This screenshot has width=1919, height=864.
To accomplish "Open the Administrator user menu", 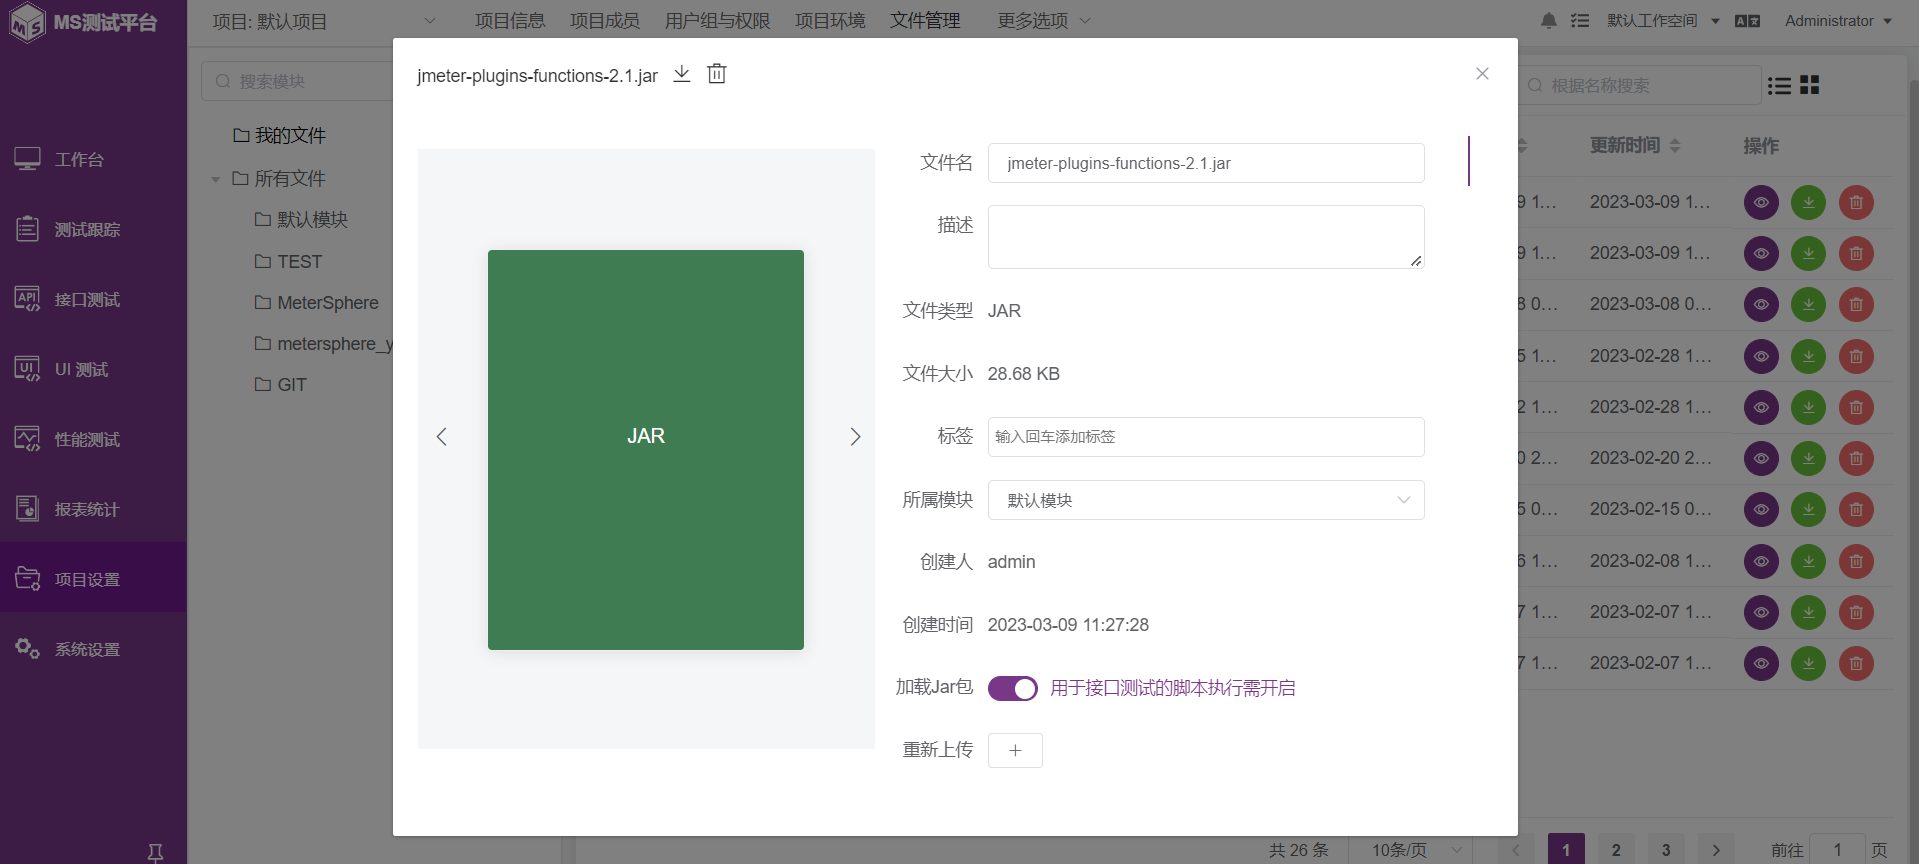I will coord(1838,21).
